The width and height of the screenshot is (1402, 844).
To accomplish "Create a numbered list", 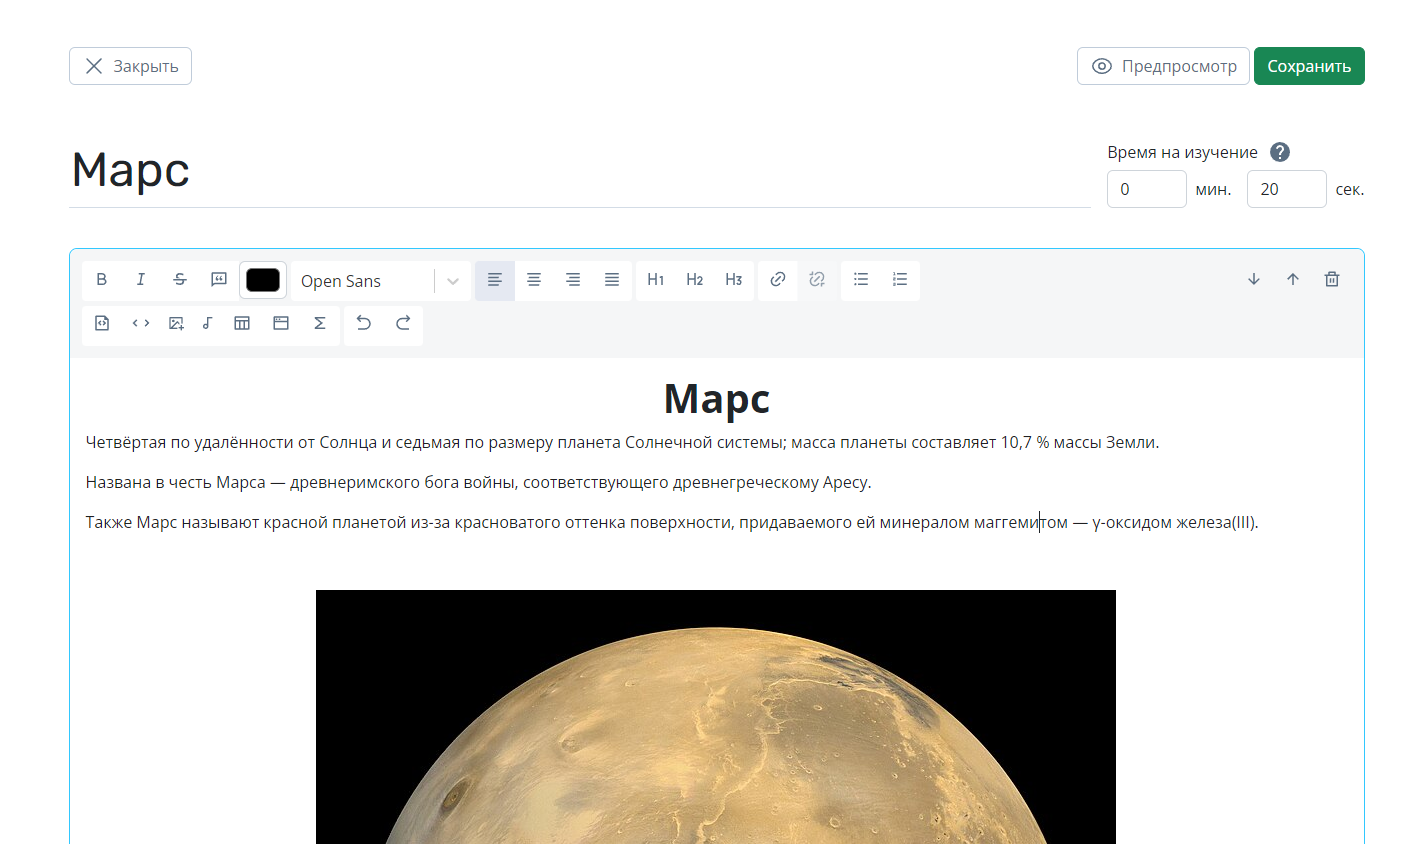I will [x=900, y=280].
